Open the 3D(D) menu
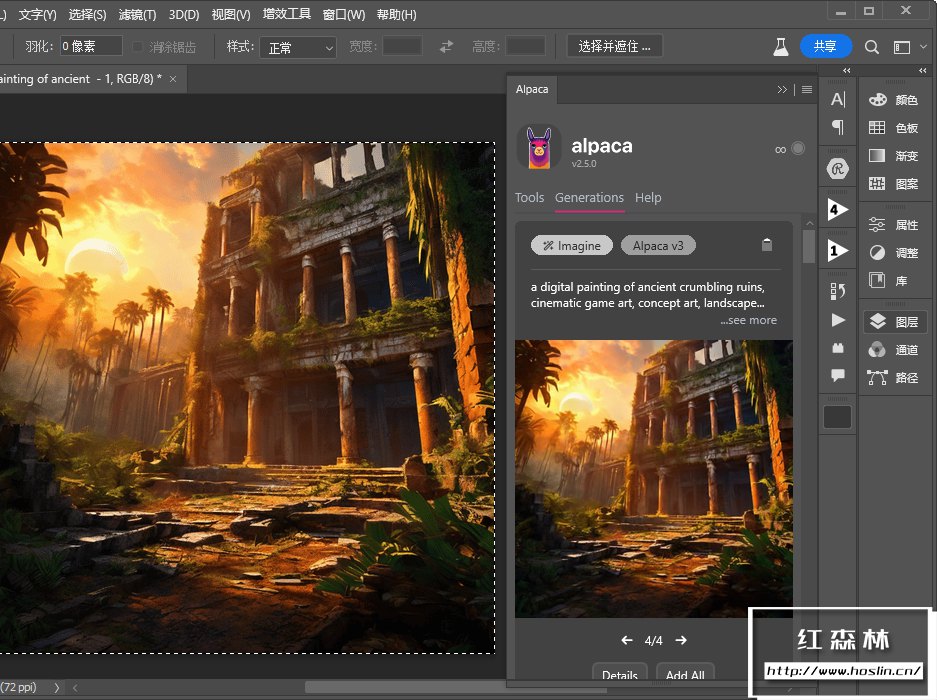 coord(184,14)
